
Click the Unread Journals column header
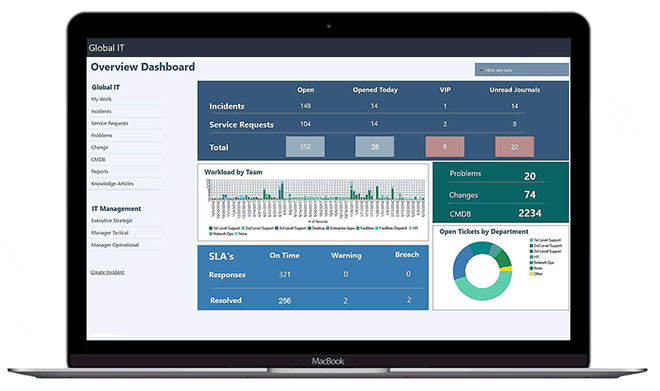[x=514, y=90]
